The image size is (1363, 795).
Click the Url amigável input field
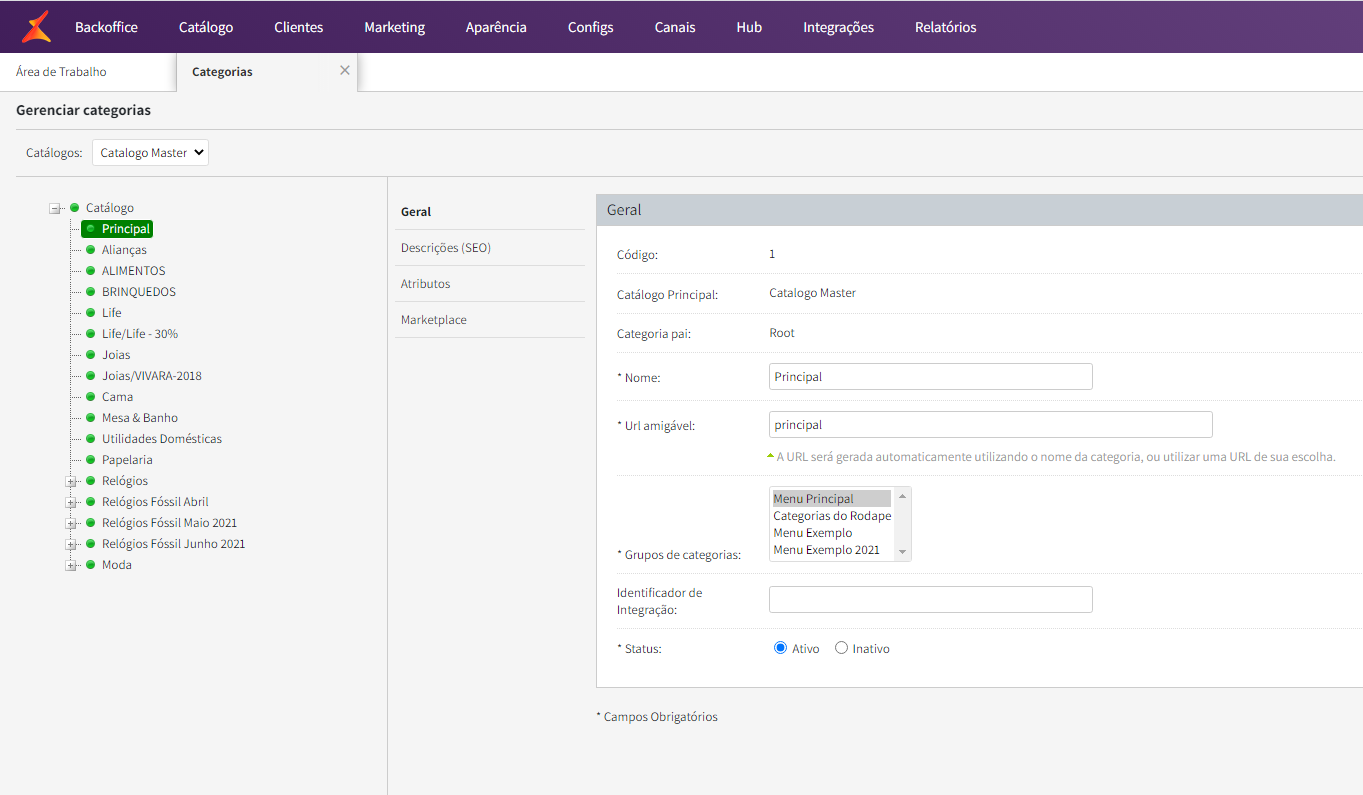991,424
